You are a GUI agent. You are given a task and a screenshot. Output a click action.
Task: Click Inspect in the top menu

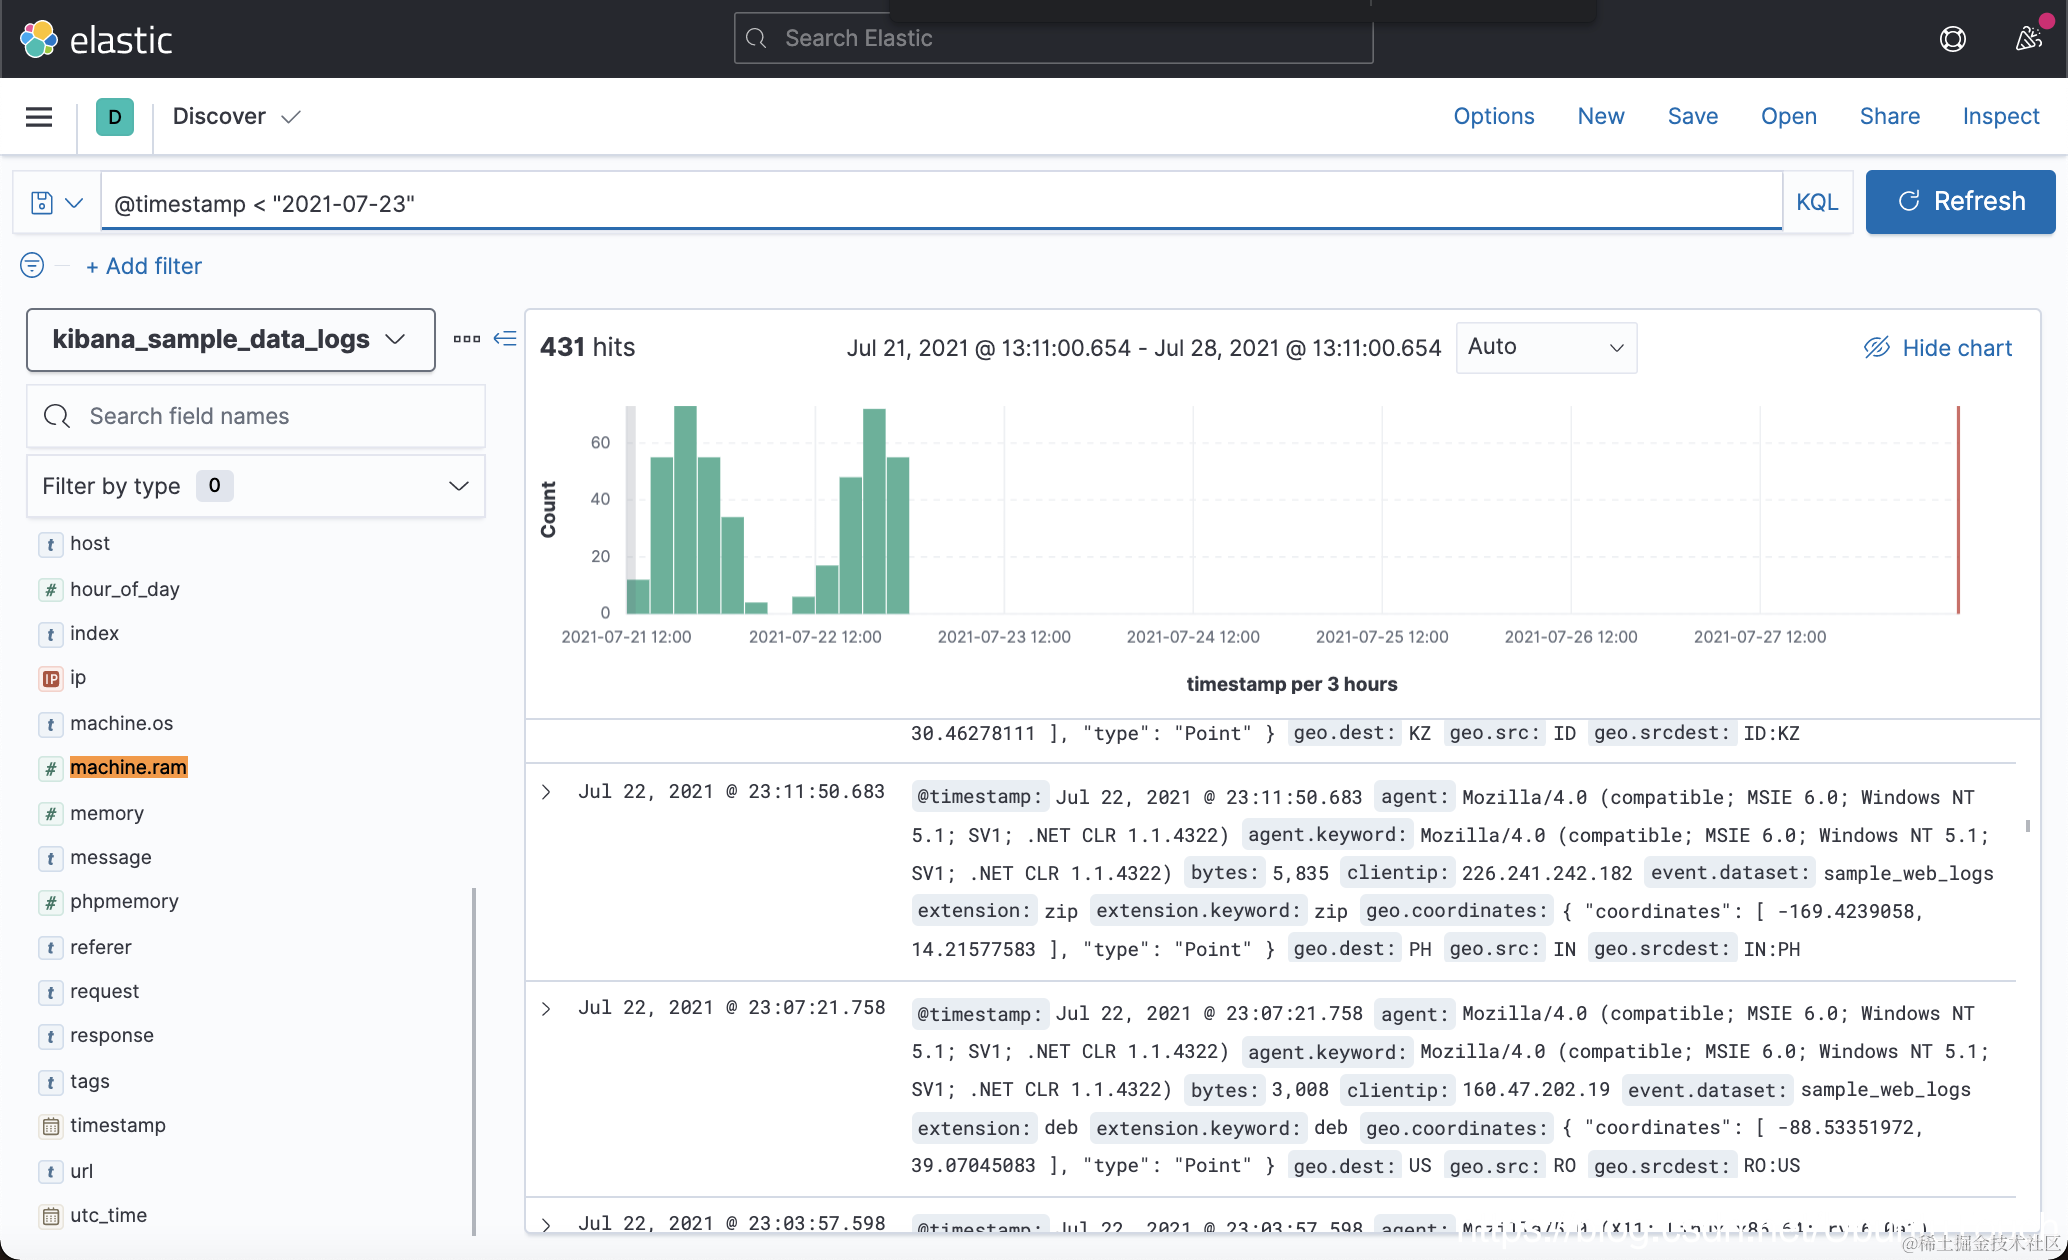point(2001,117)
